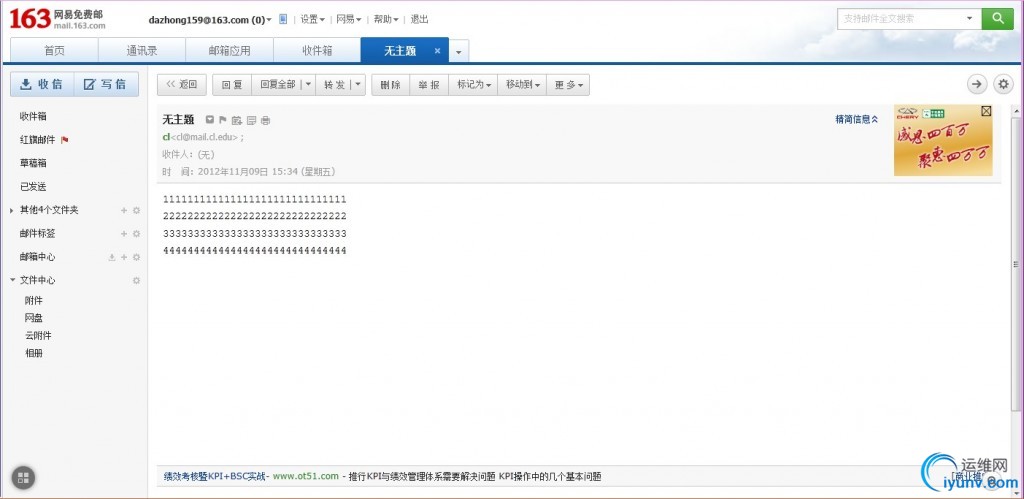
Task: Open the 设置 menu
Action: tap(312, 20)
